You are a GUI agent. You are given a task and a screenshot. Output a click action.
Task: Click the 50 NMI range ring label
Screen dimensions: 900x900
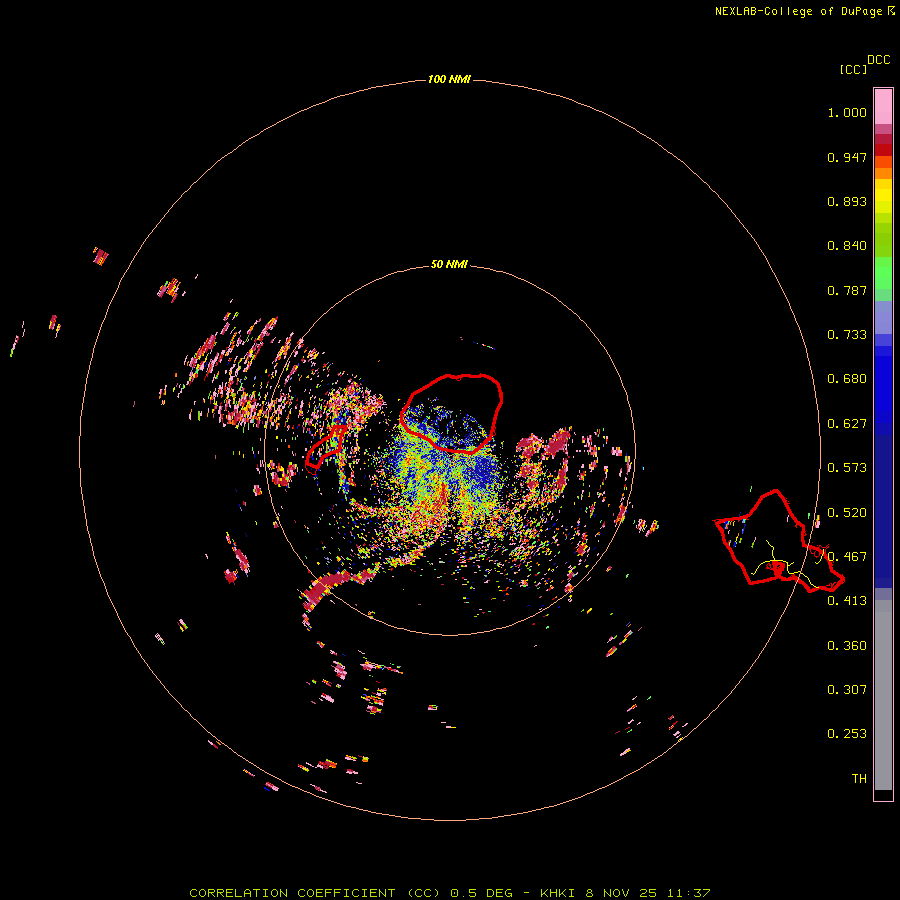pyautogui.click(x=449, y=265)
